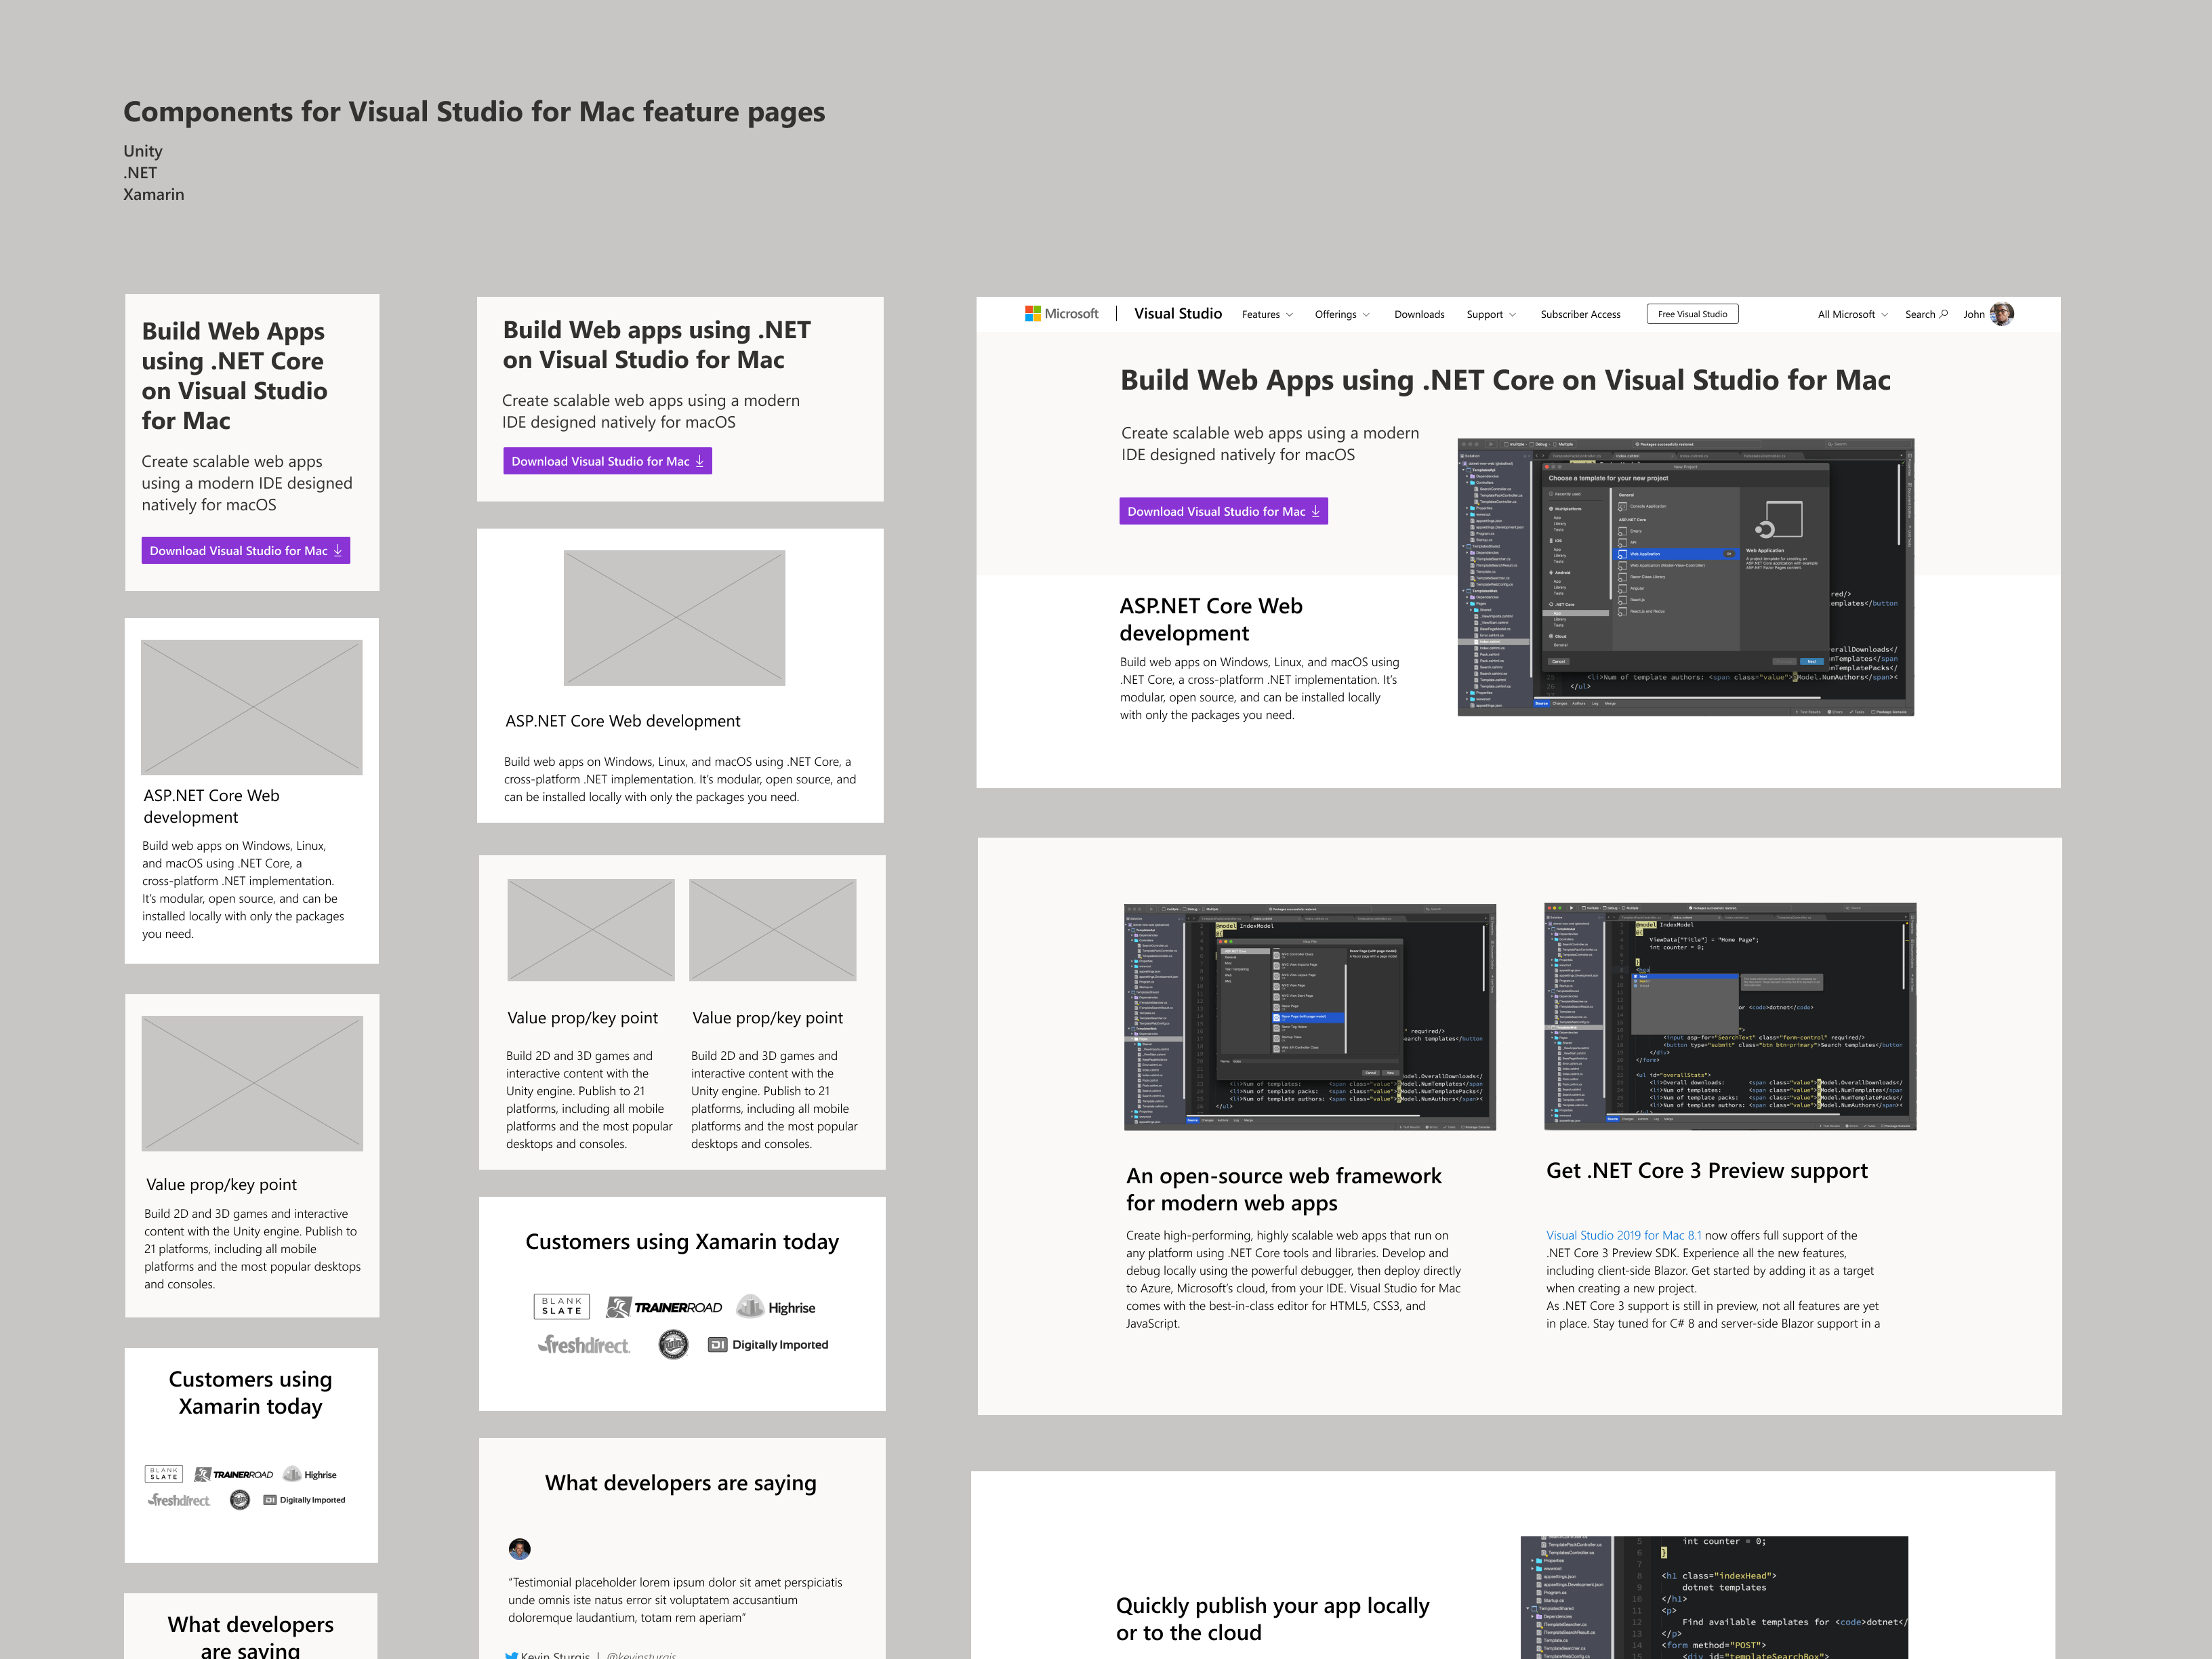This screenshot has width=2212, height=1659.
Task: Click freshdirect logo in wide customers card
Action: click(584, 1345)
